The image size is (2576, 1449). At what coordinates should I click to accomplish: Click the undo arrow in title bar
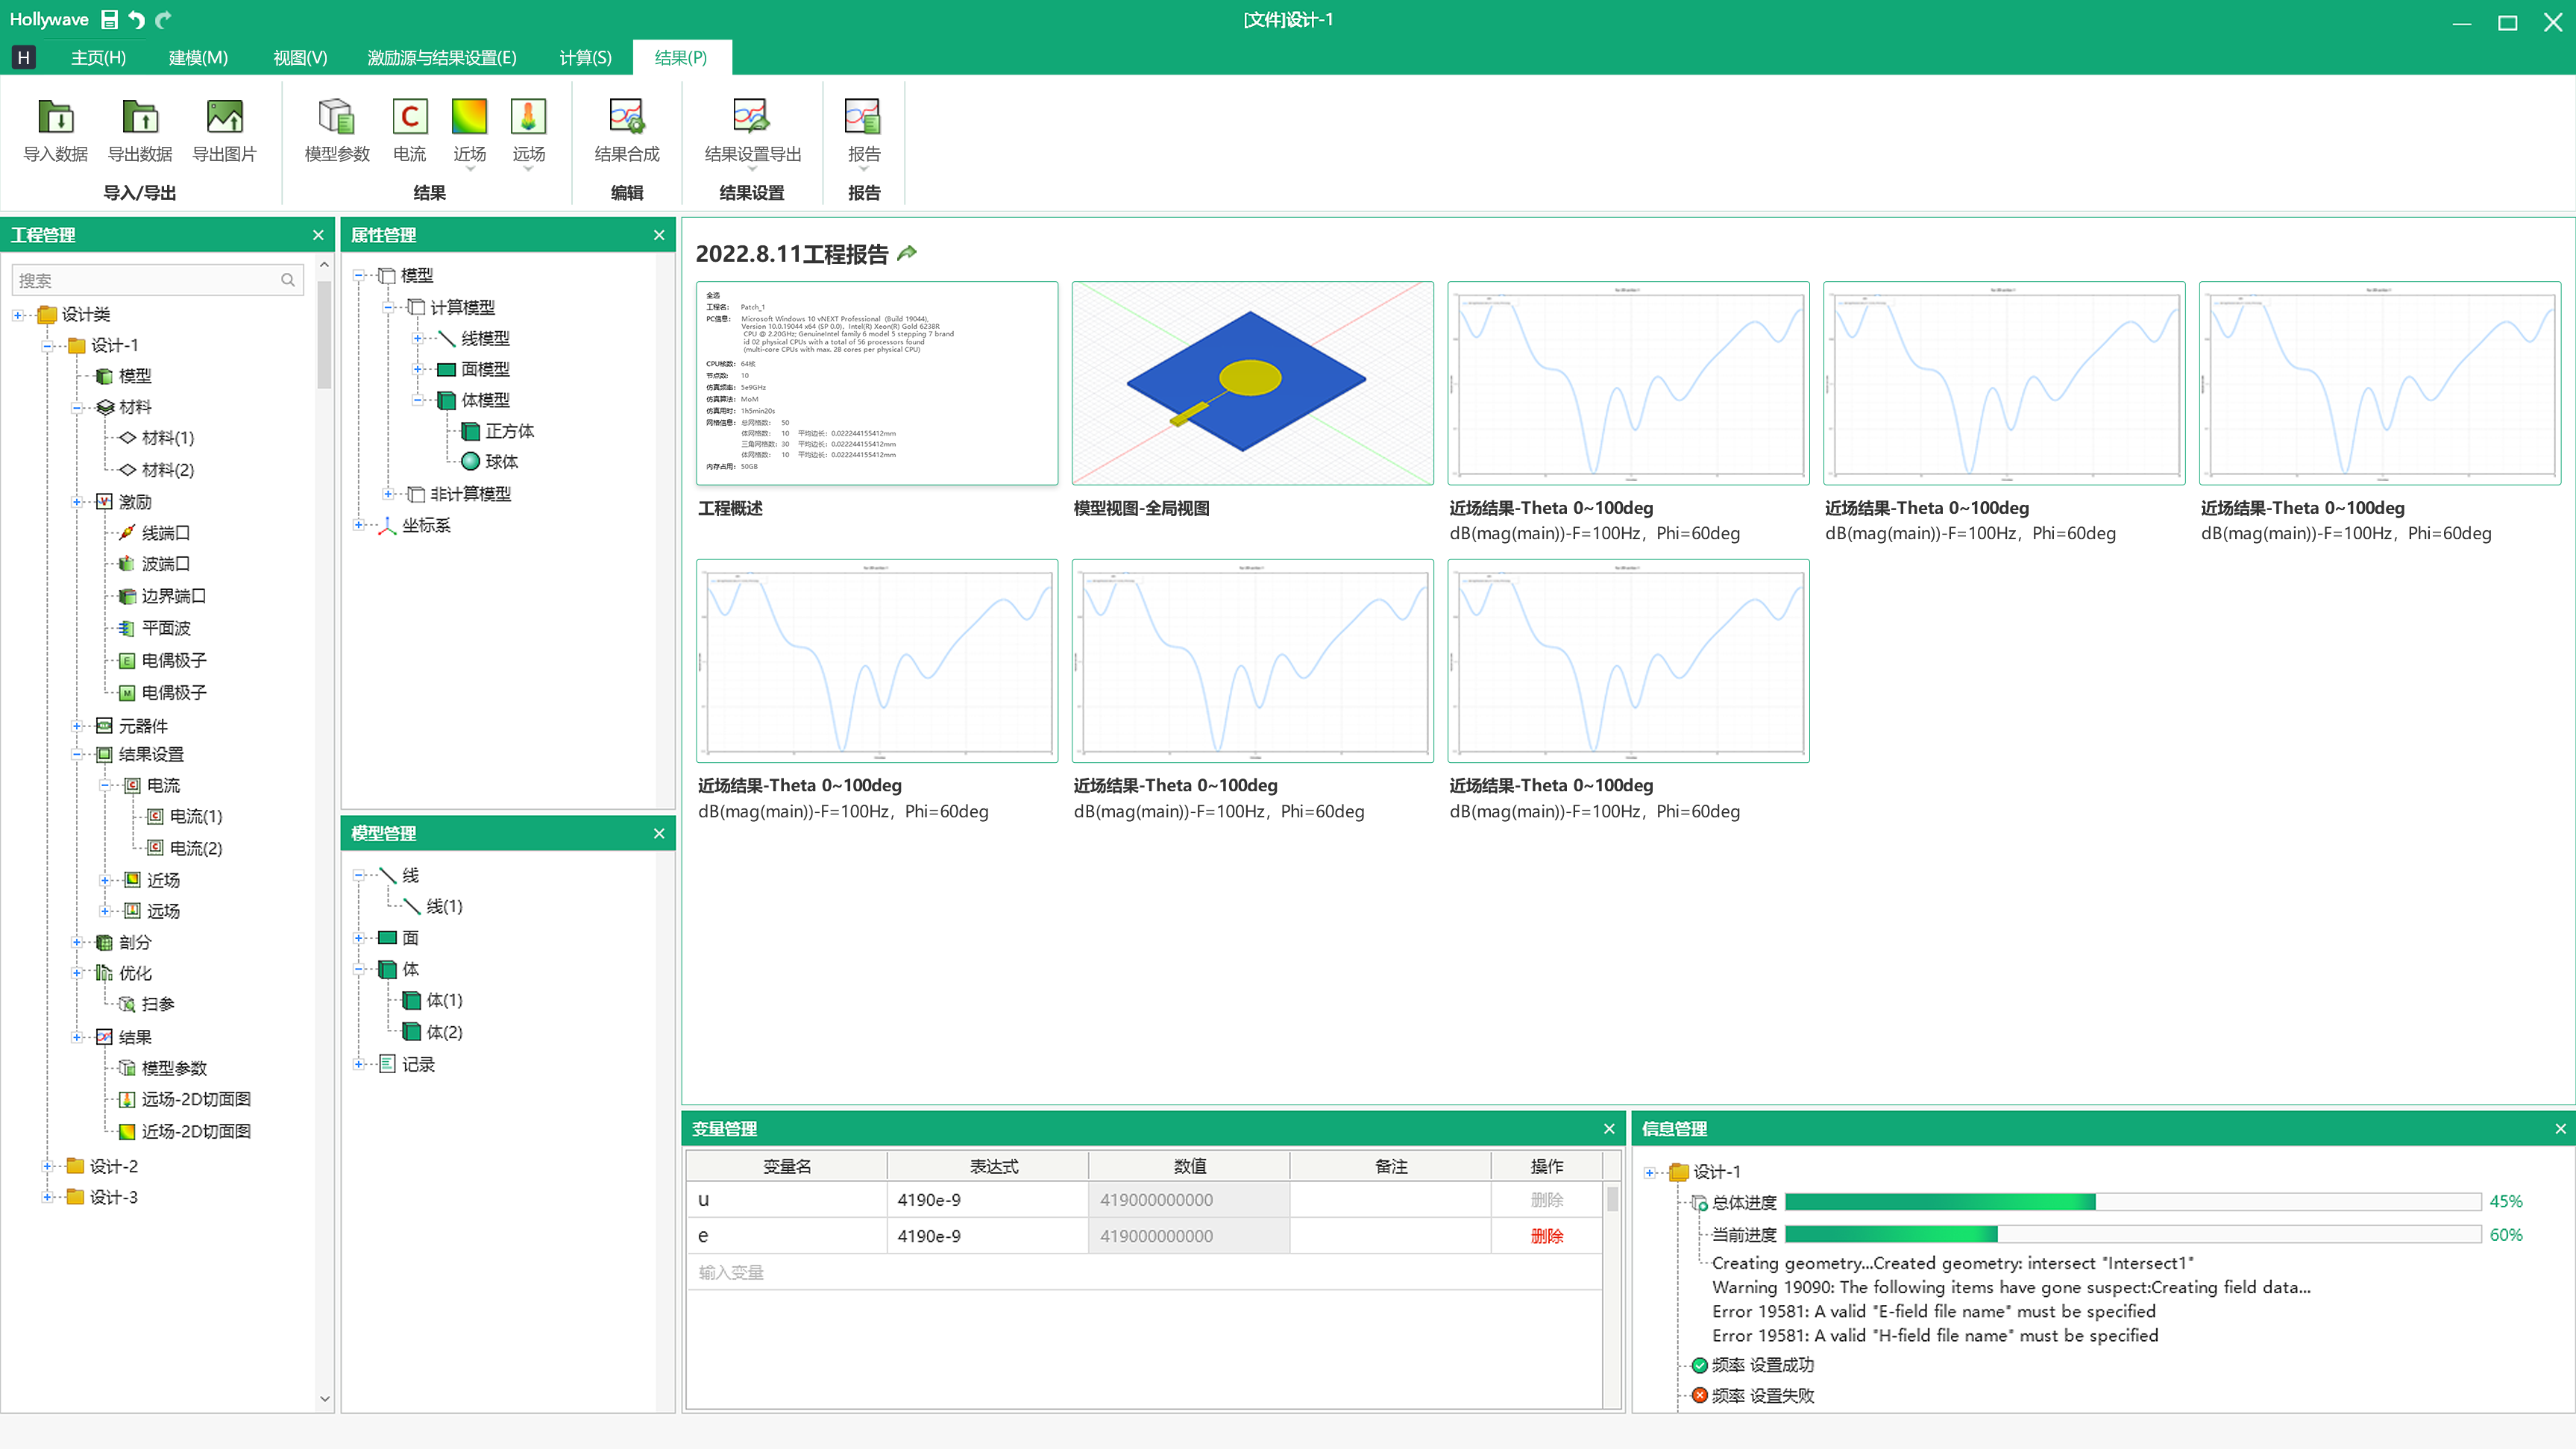(137, 19)
